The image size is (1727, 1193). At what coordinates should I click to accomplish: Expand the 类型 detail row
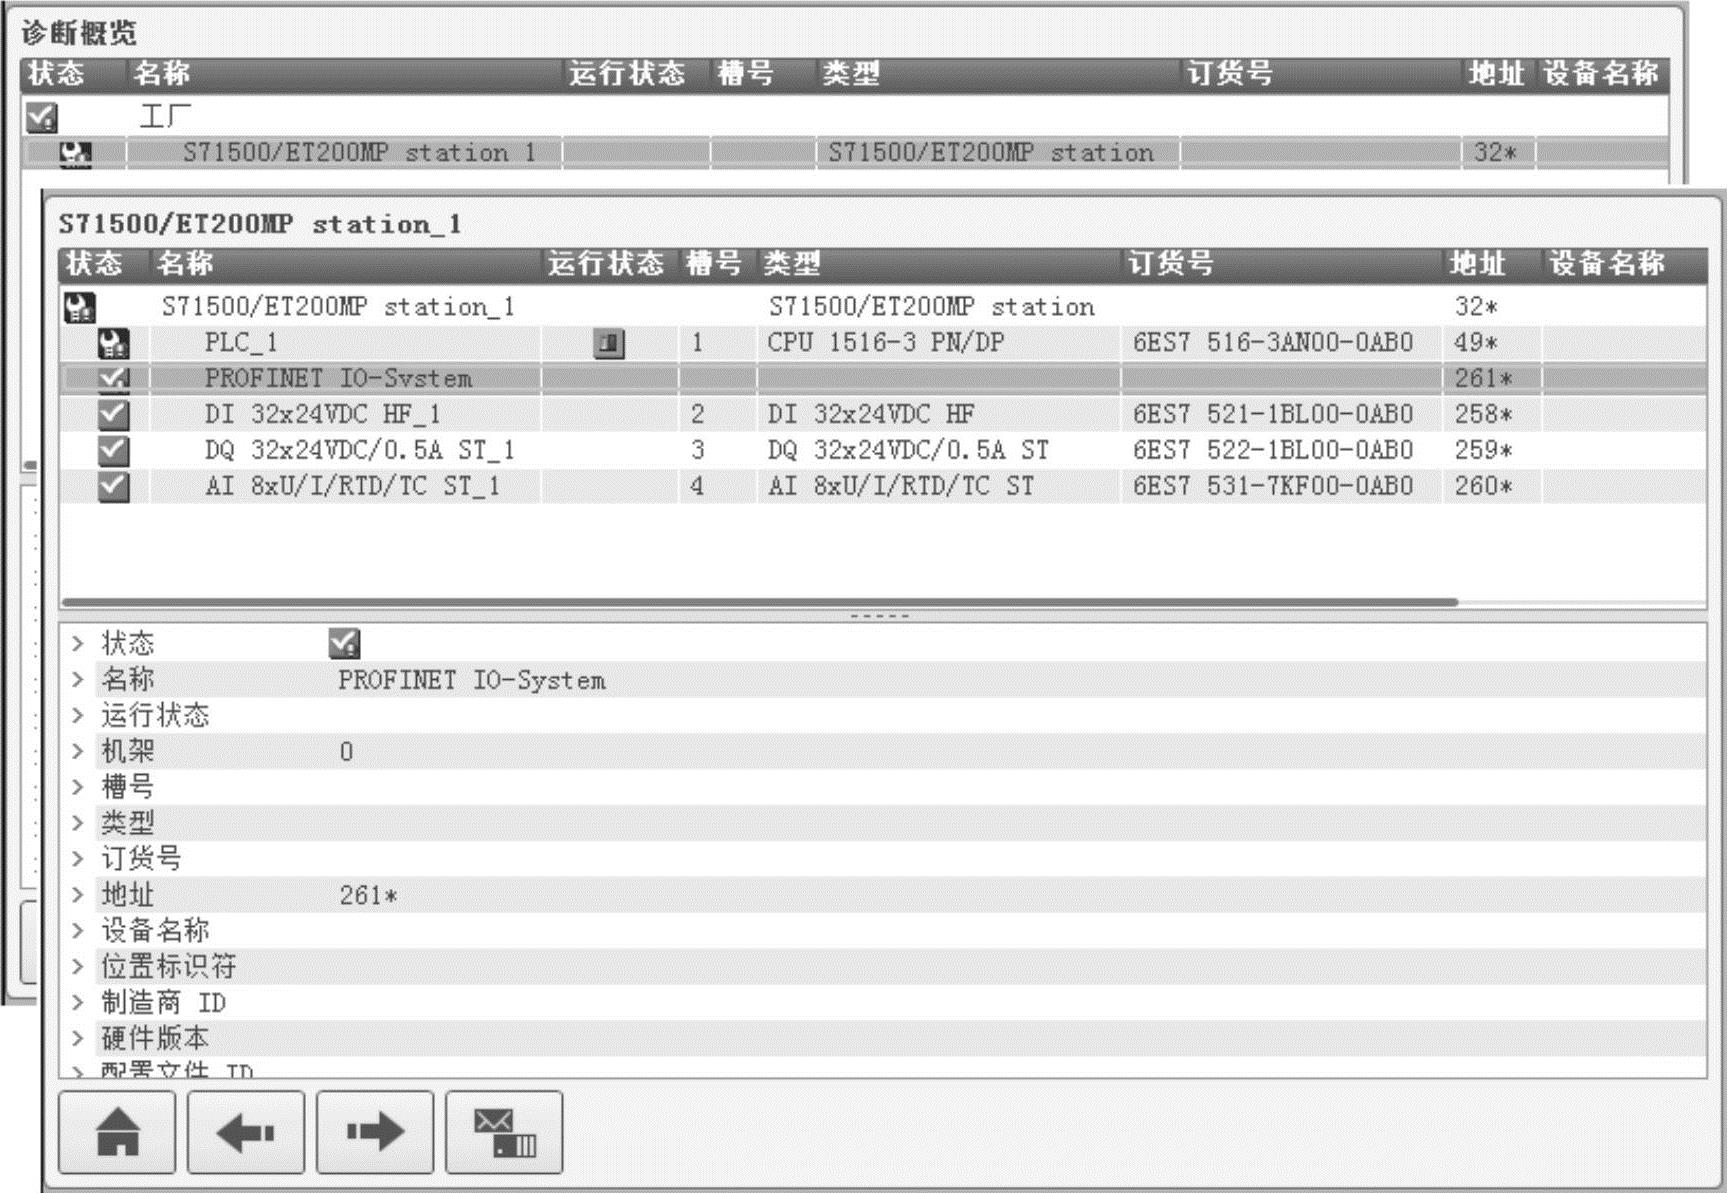pyautogui.click(x=77, y=823)
